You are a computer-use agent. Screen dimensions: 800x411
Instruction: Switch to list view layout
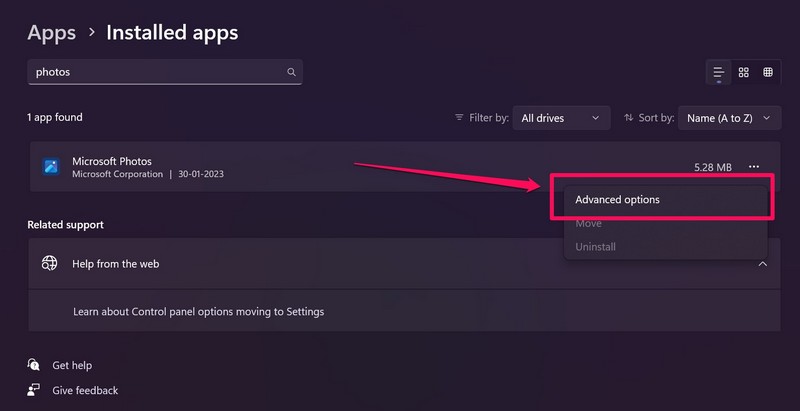pyautogui.click(x=718, y=72)
